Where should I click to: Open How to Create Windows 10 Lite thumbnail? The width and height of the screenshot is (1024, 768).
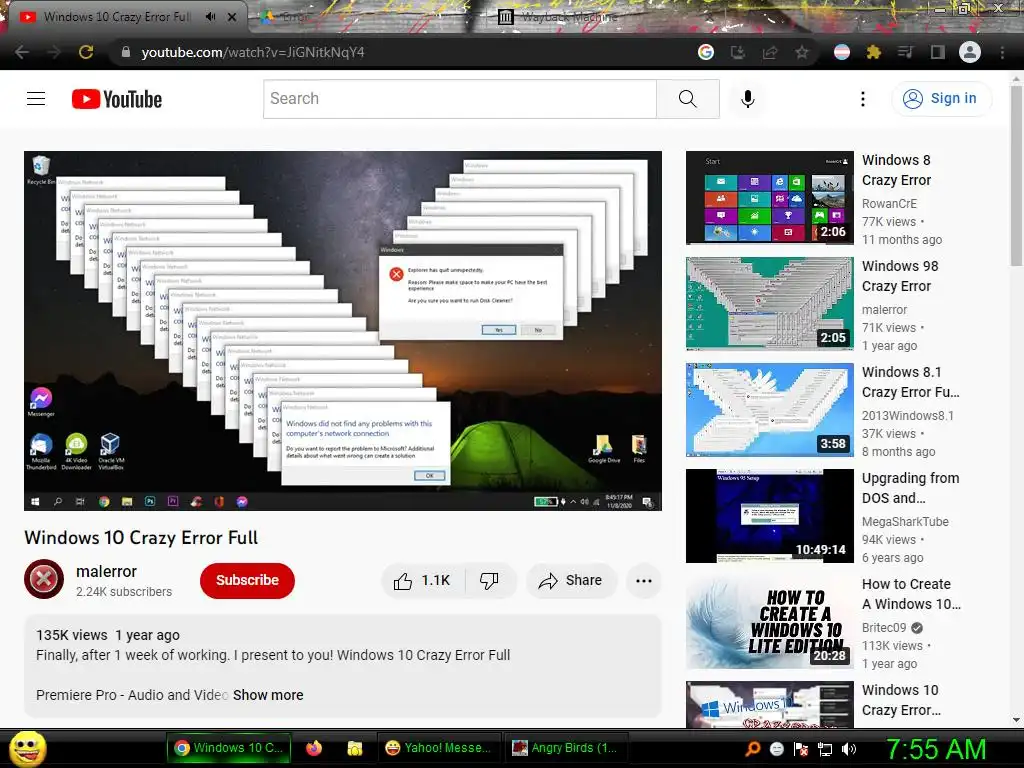(x=769, y=622)
